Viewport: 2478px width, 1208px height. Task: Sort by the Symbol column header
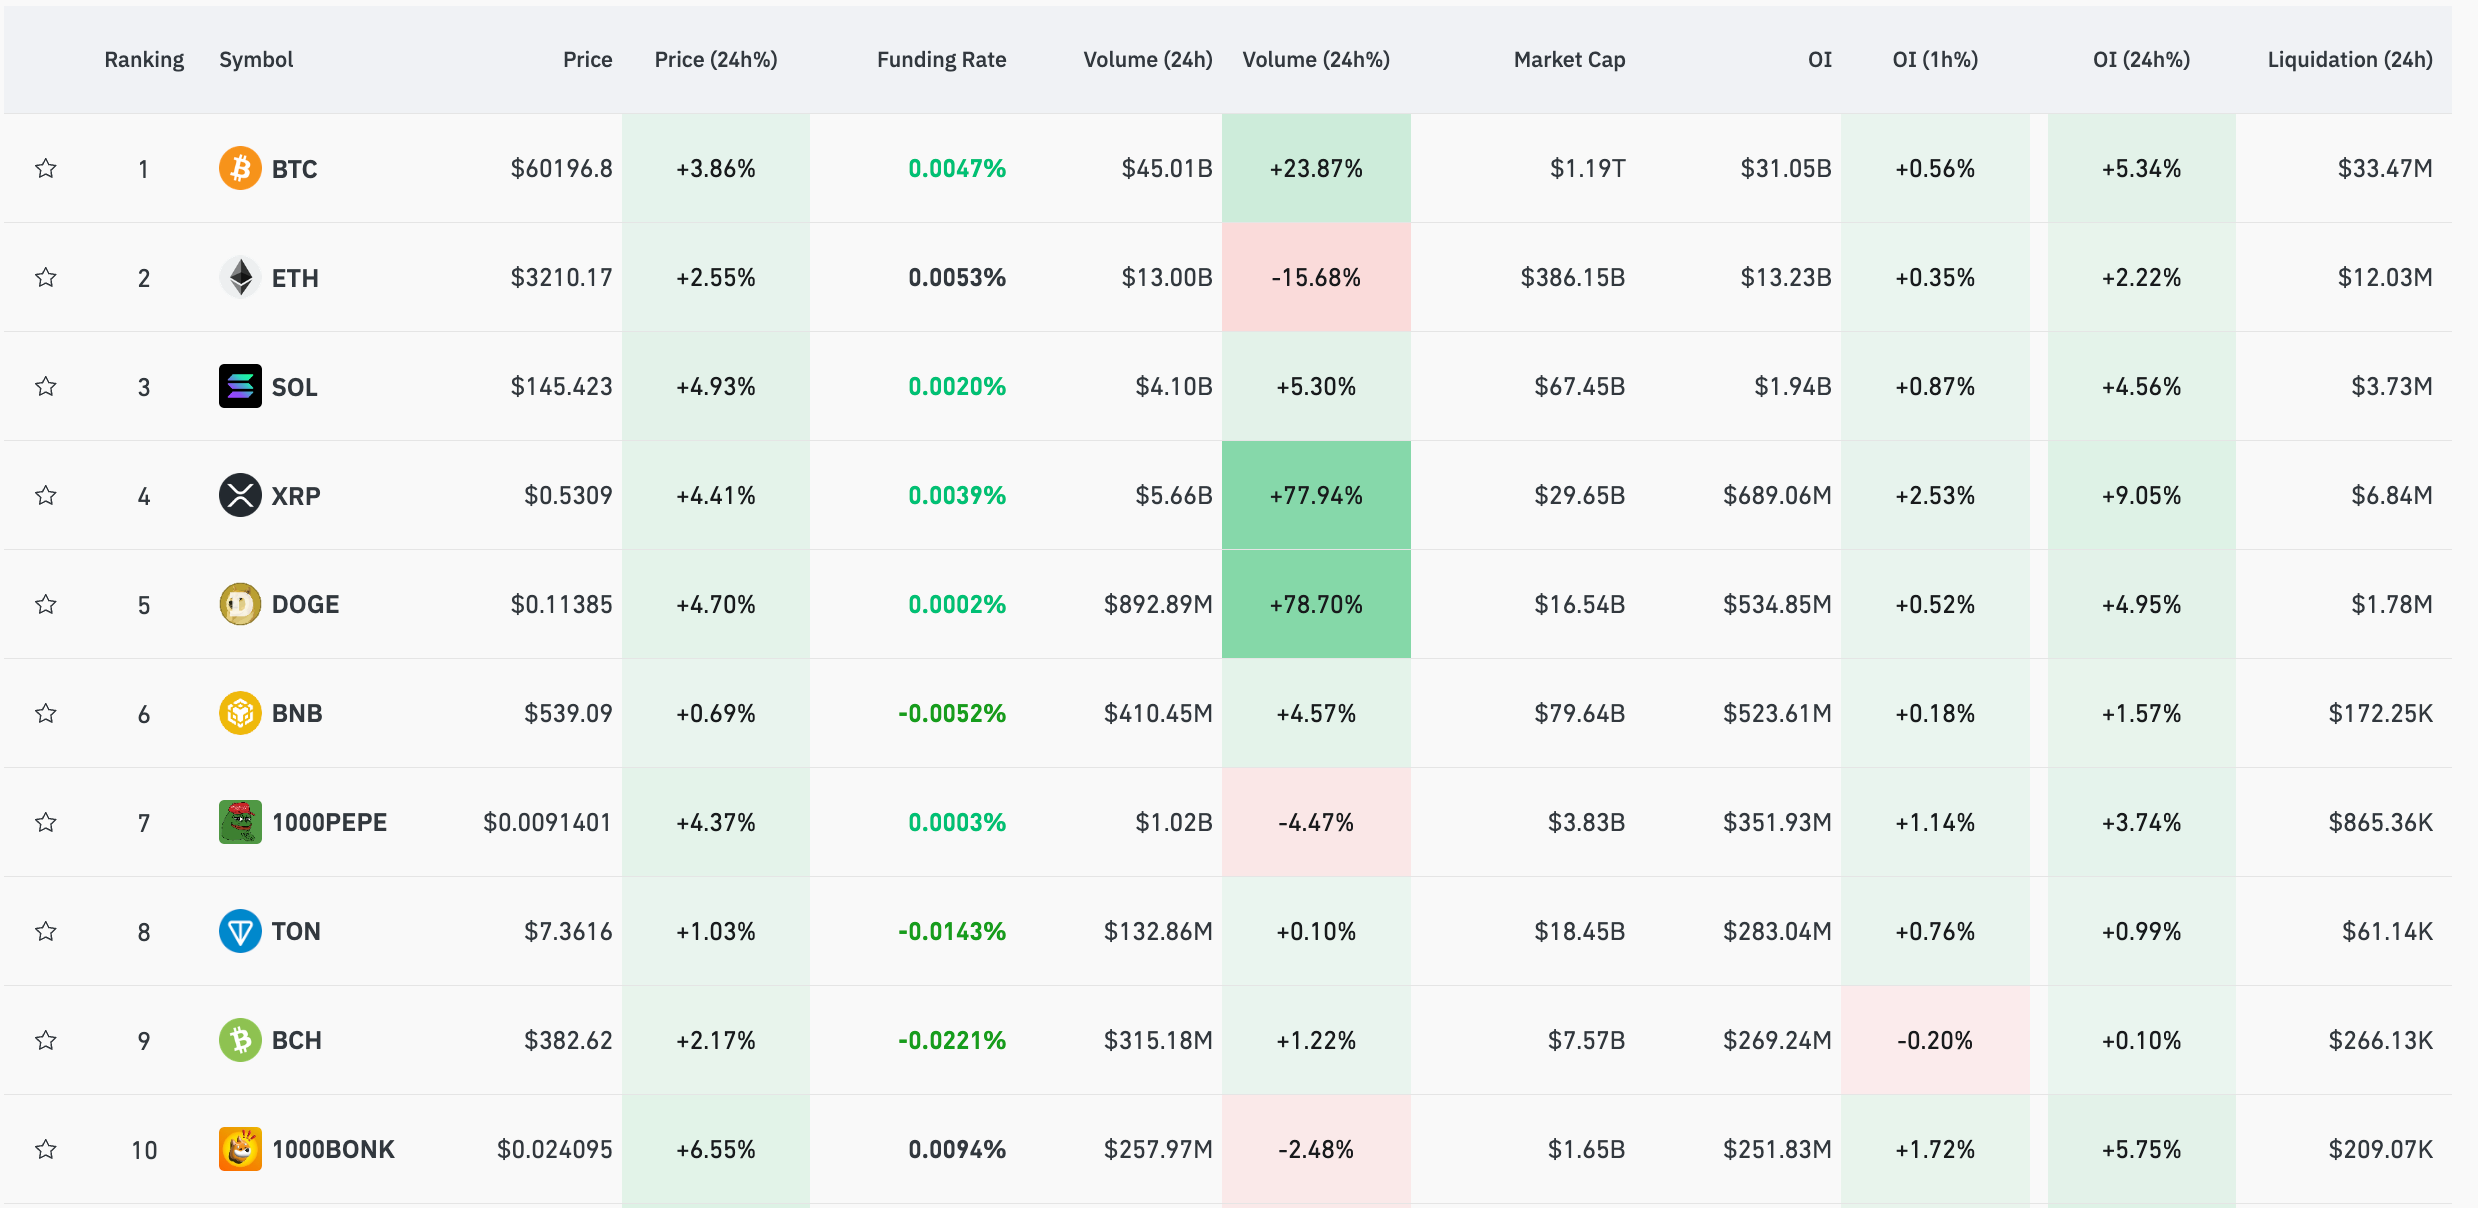pos(256,60)
